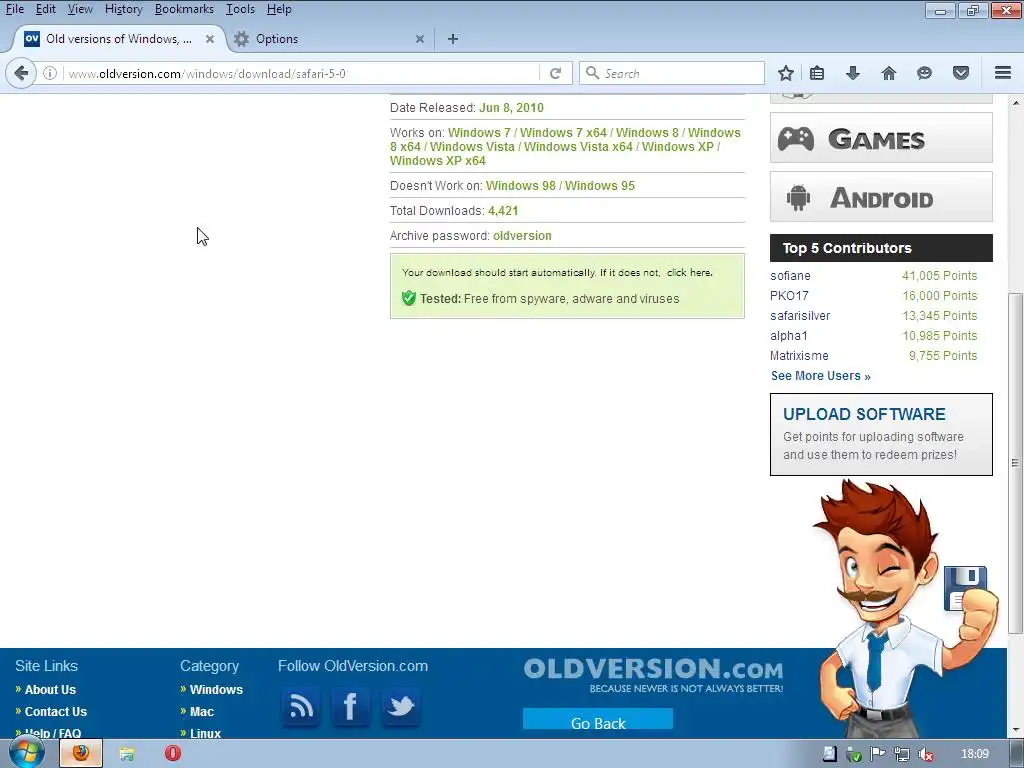Open the Tools menu
This screenshot has width=1024, height=768.
pyautogui.click(x=240, y=9)
